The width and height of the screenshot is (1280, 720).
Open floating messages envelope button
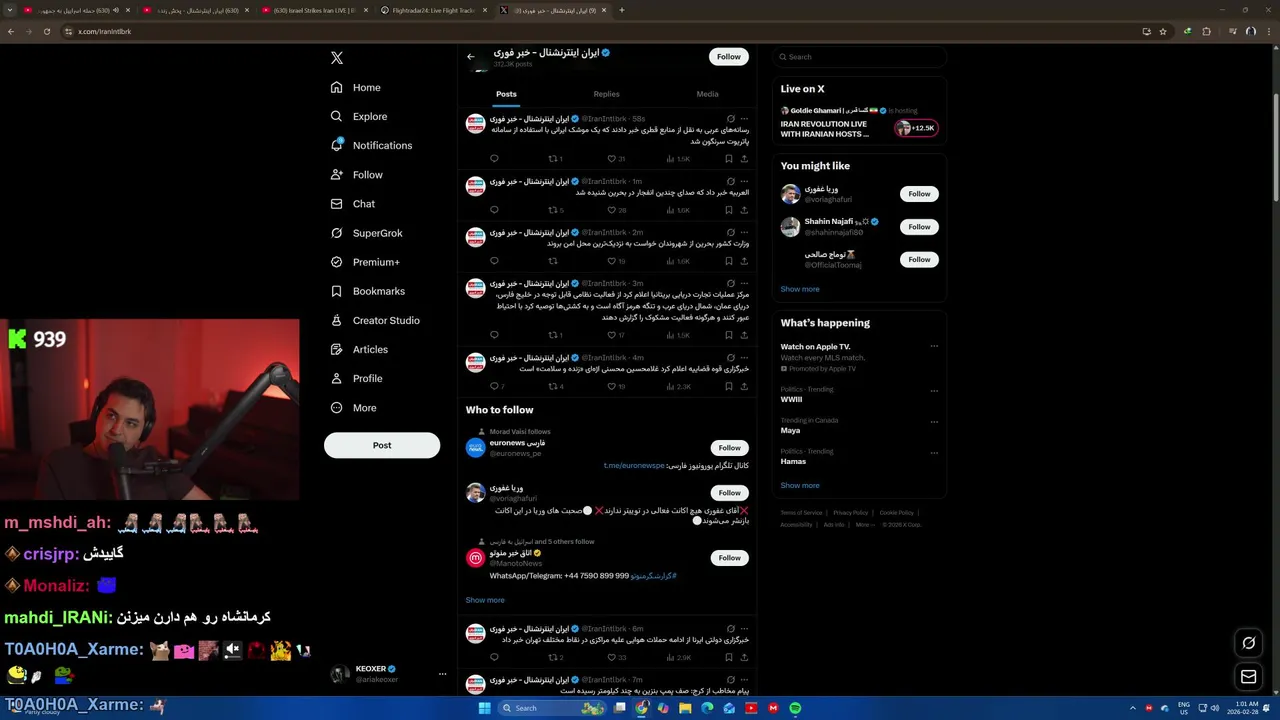tap(1248, 677)
